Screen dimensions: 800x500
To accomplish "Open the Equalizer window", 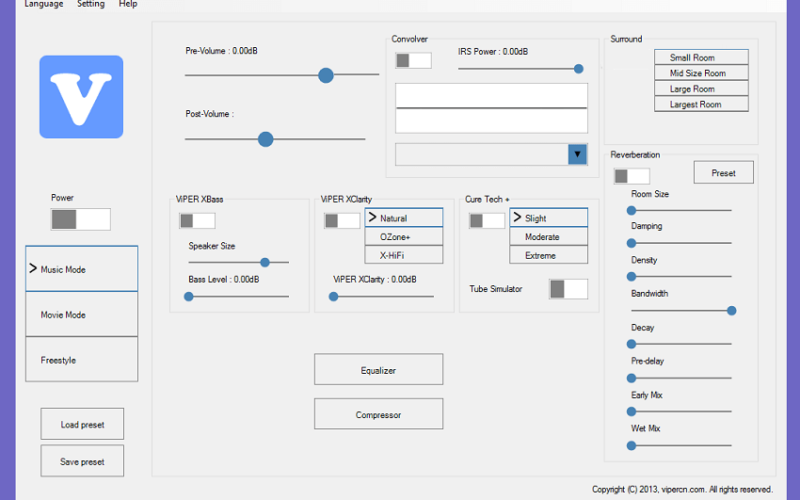I will coord(379,369).
